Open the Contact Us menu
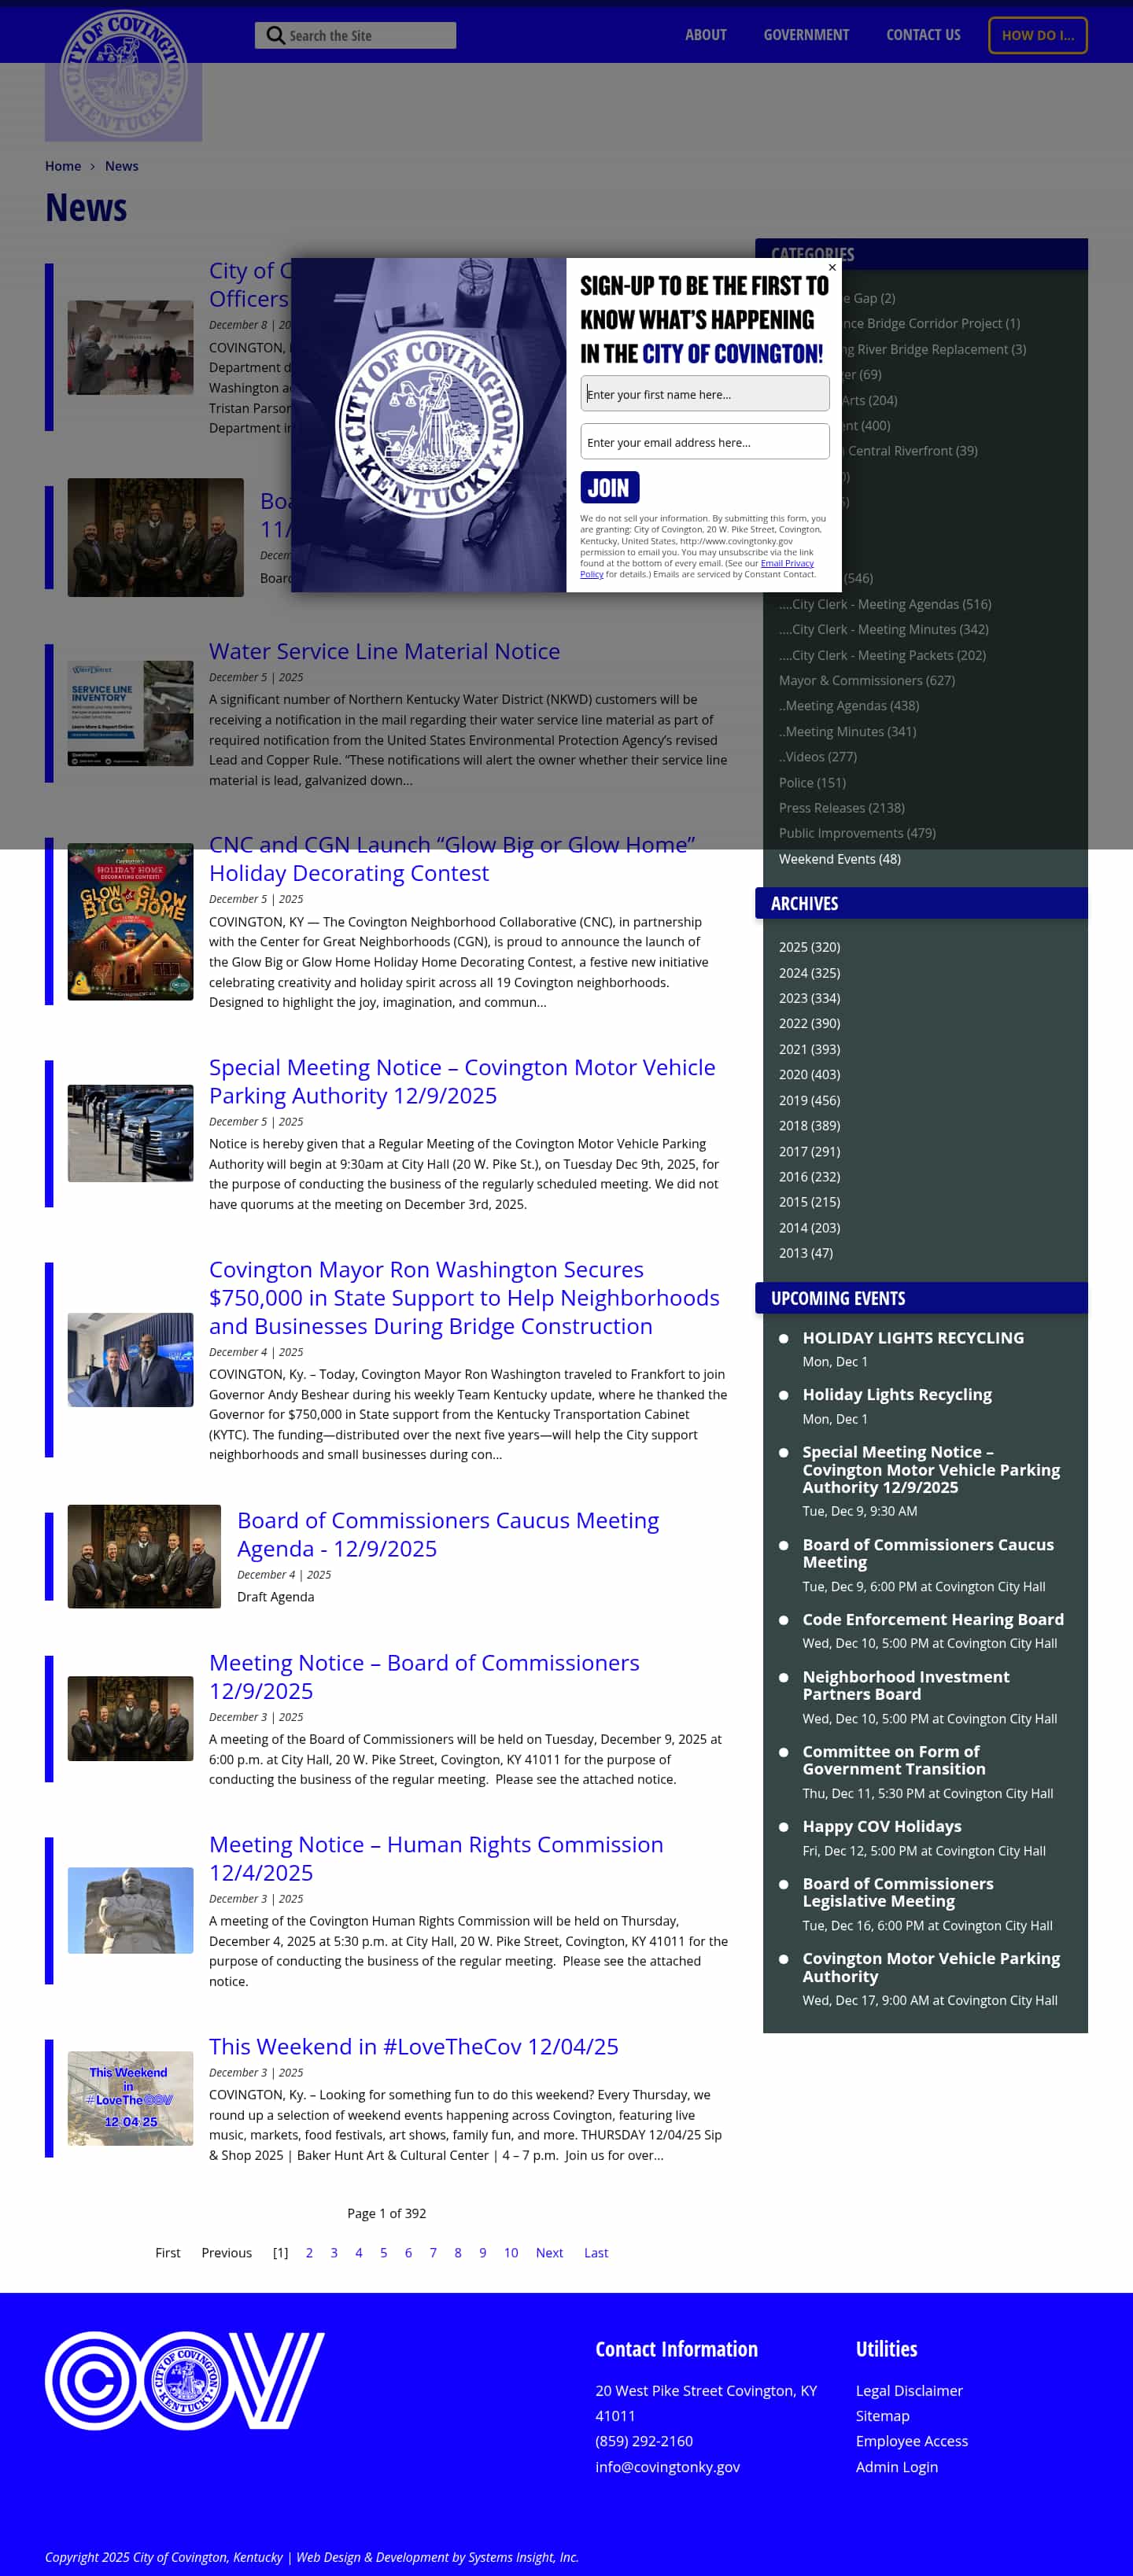The width and height of the screenshot is (1133, 2576). click(x=923, y=35)
